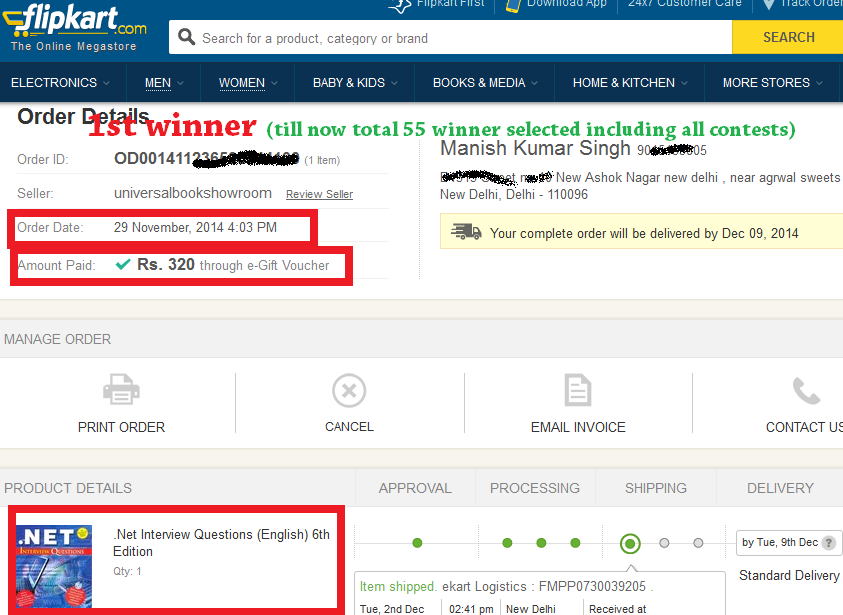Image resolution: width=843 pixels, height=615 pixels.
Task: Click the last grey delivery dot
Action: (698, 543)
